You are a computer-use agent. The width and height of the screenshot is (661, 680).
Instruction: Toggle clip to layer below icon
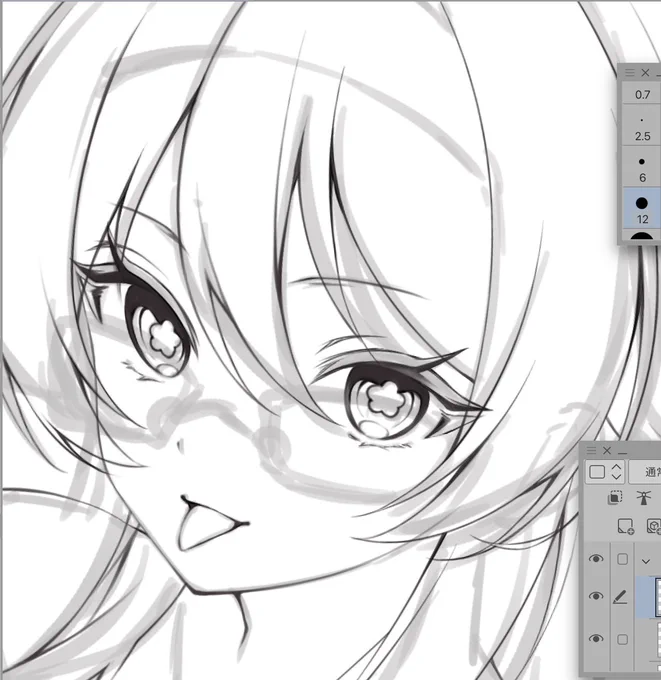click(615, 497)
